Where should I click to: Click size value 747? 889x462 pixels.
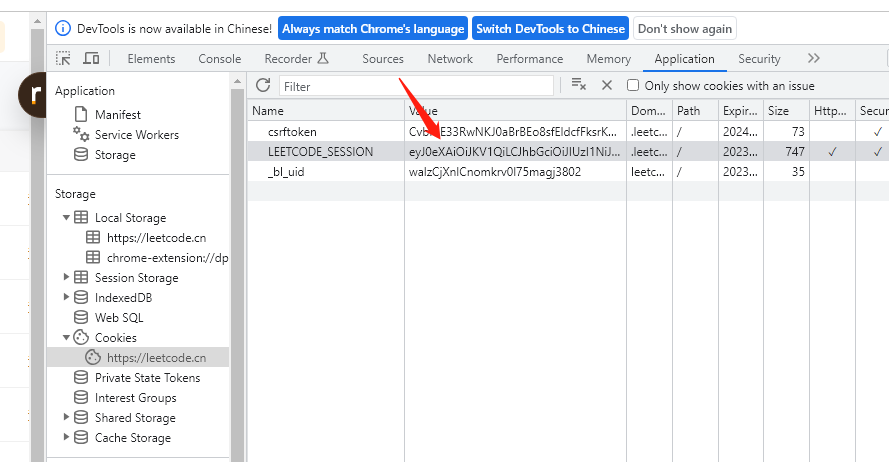tap(794, 151)
